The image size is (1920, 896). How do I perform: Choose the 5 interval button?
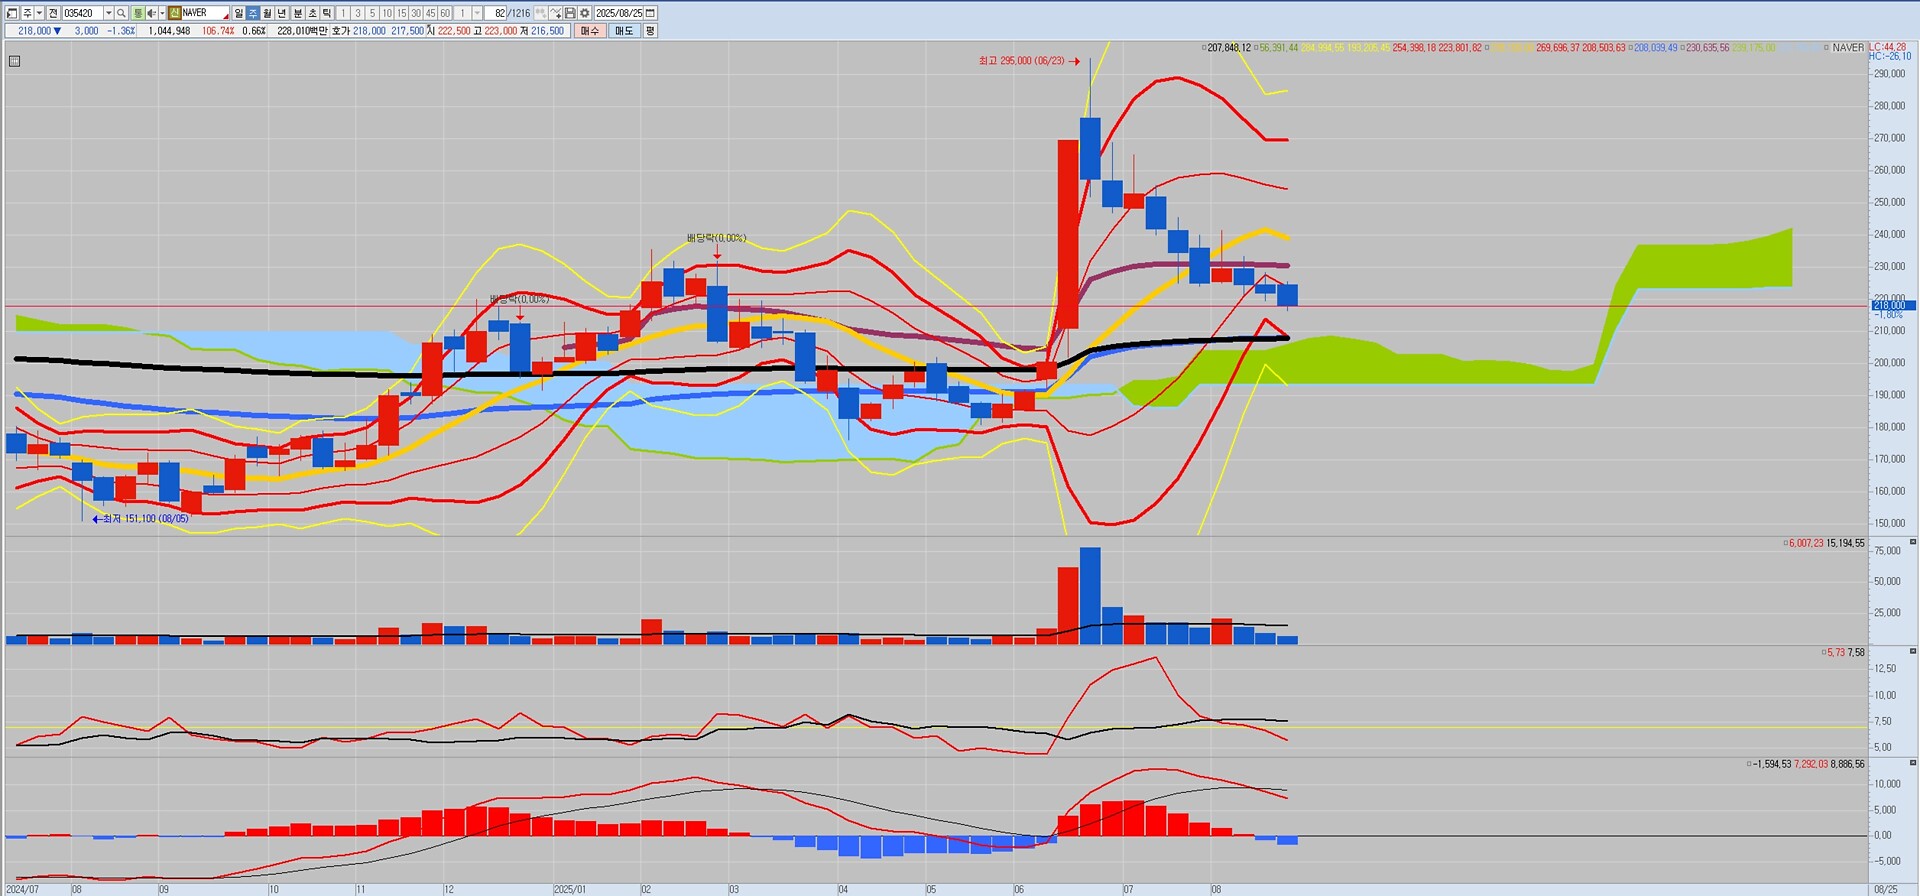click(372, 13)
